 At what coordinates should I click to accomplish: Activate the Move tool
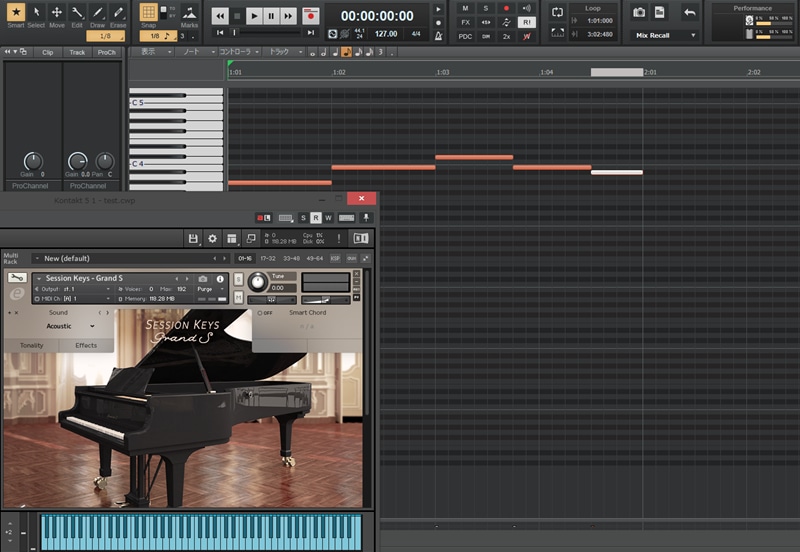point(57,12)
